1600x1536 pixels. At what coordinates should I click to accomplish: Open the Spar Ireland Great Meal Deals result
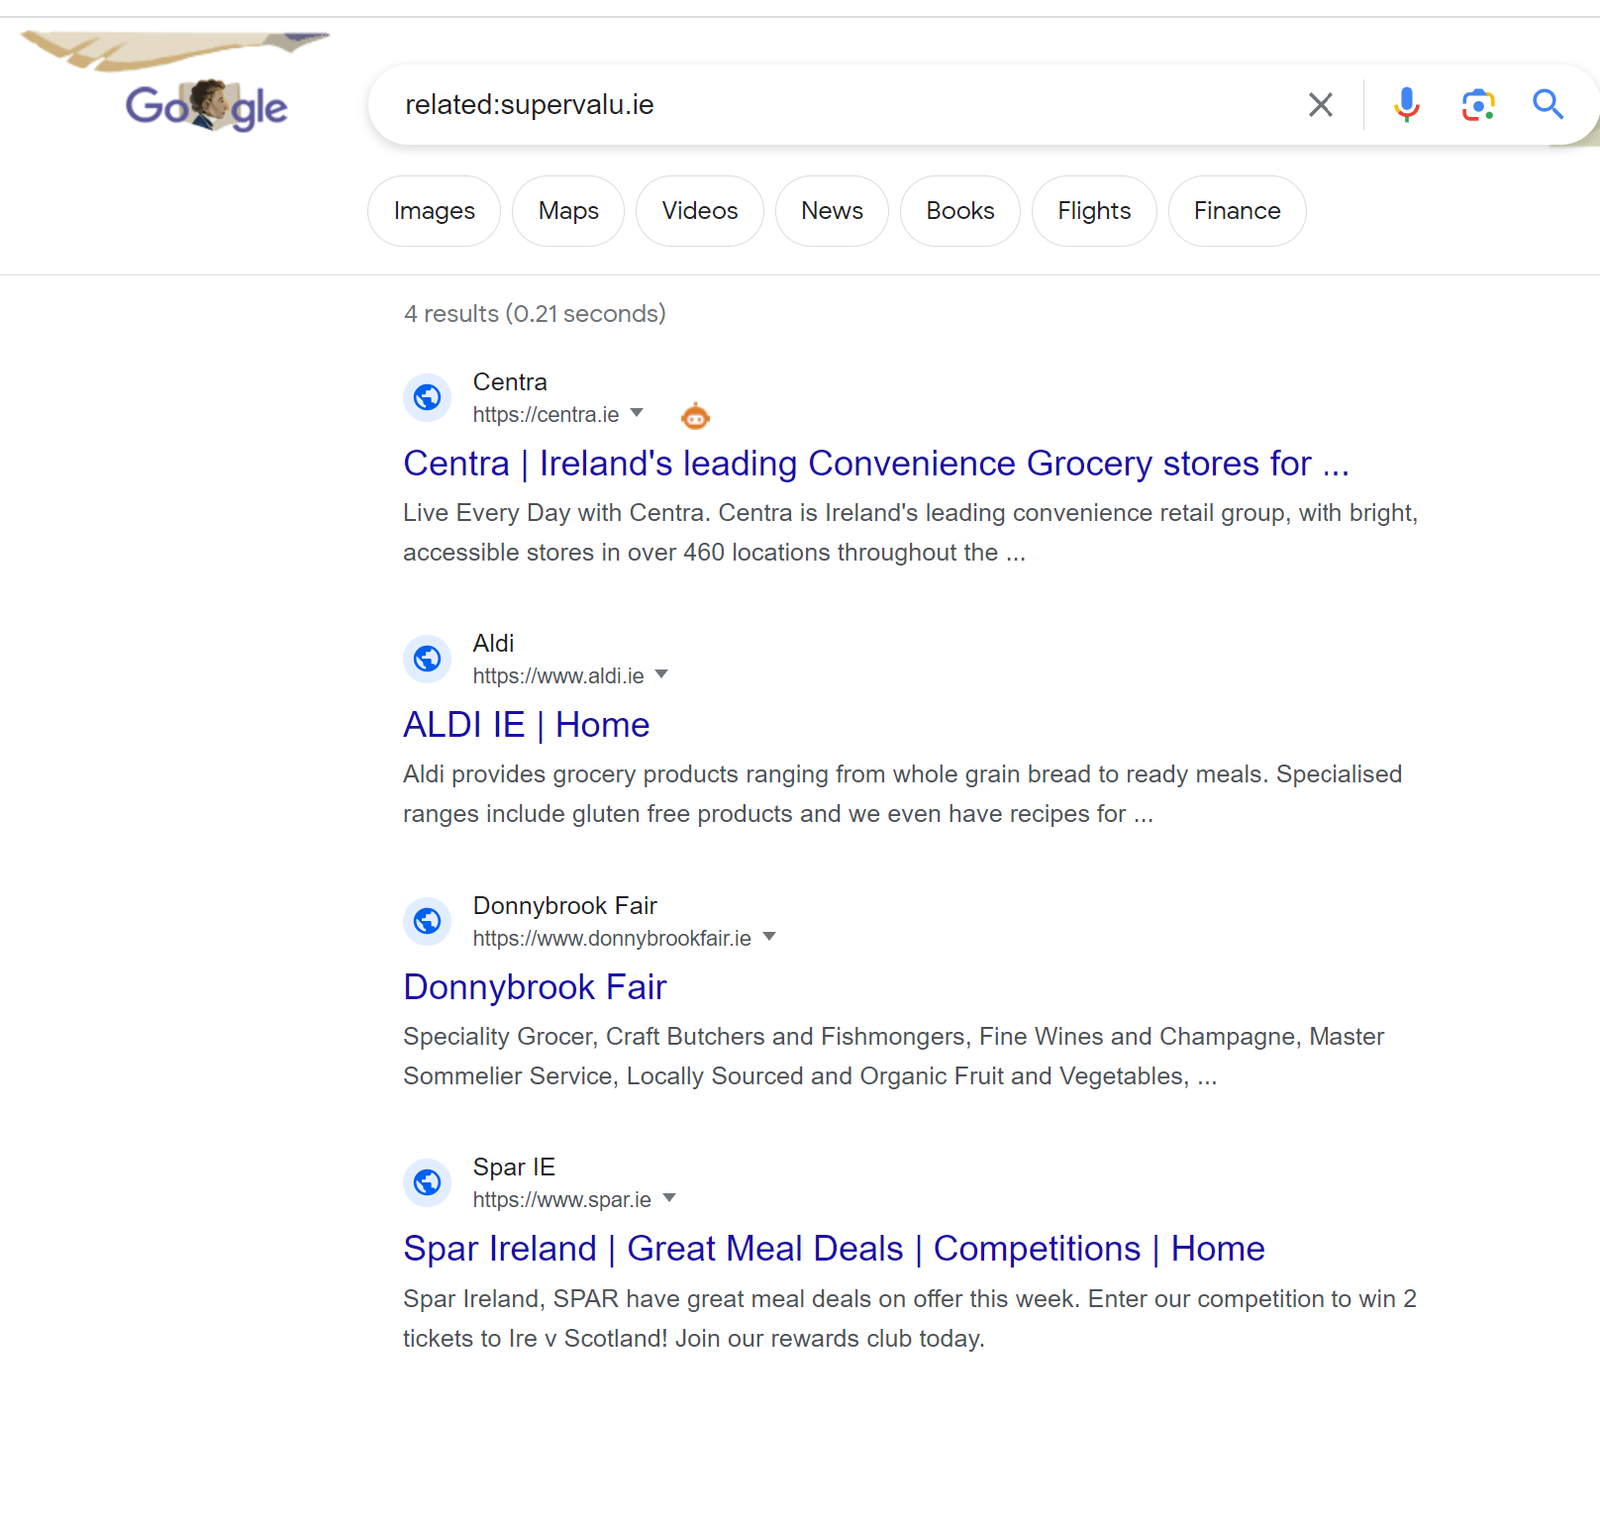pos(832,1248)
